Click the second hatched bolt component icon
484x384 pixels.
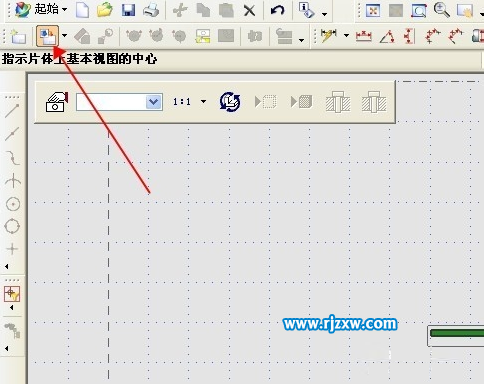coord(374,102)
